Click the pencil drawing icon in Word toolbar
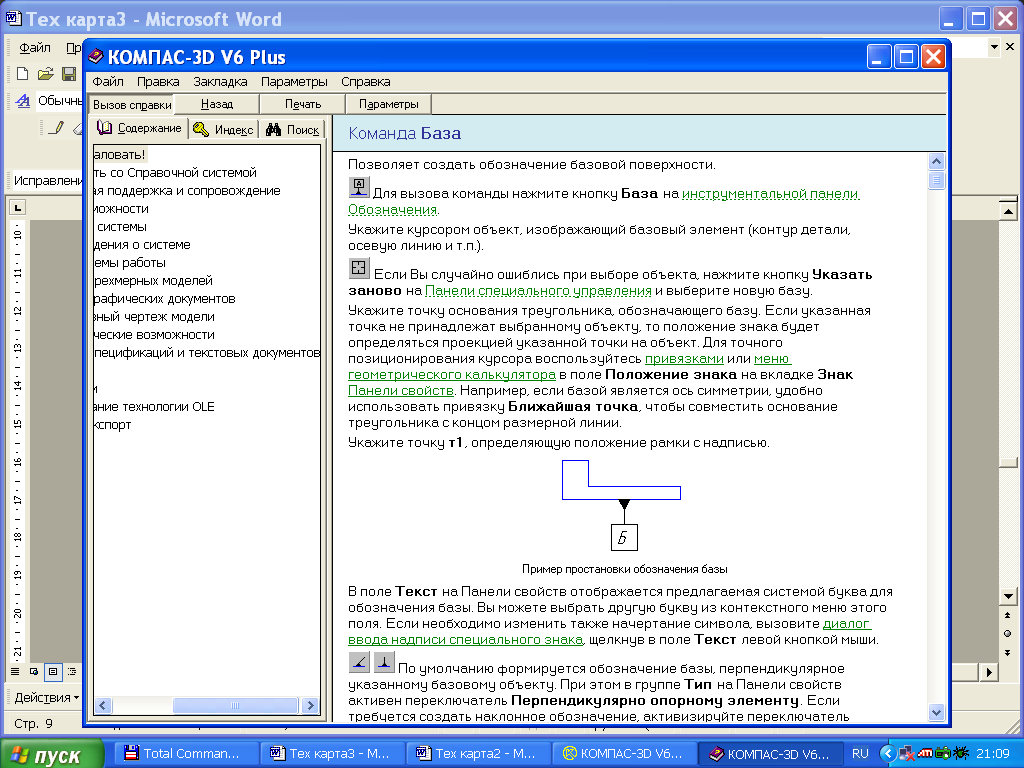This screenshot has width=1024, height=768. (57, 127)
